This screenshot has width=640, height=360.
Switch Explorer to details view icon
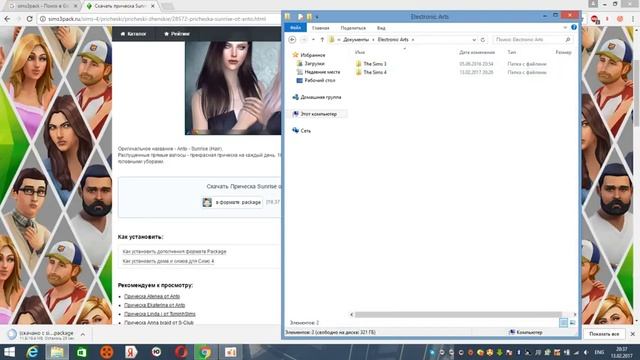[x=564, y=323]
